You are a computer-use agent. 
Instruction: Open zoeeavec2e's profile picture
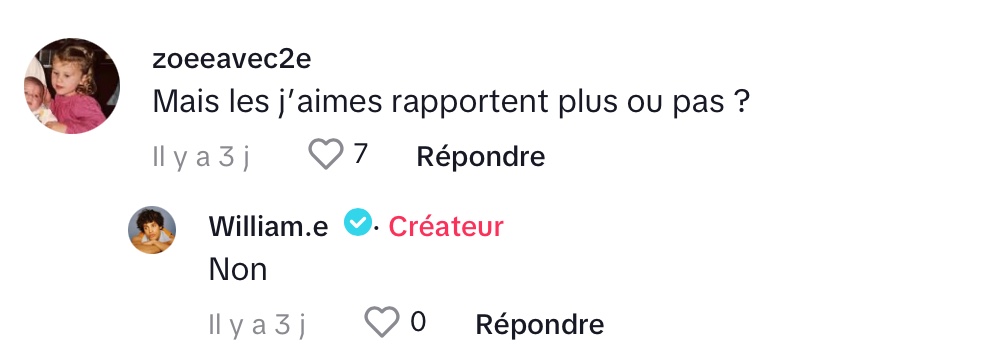[x=72, y=86]
